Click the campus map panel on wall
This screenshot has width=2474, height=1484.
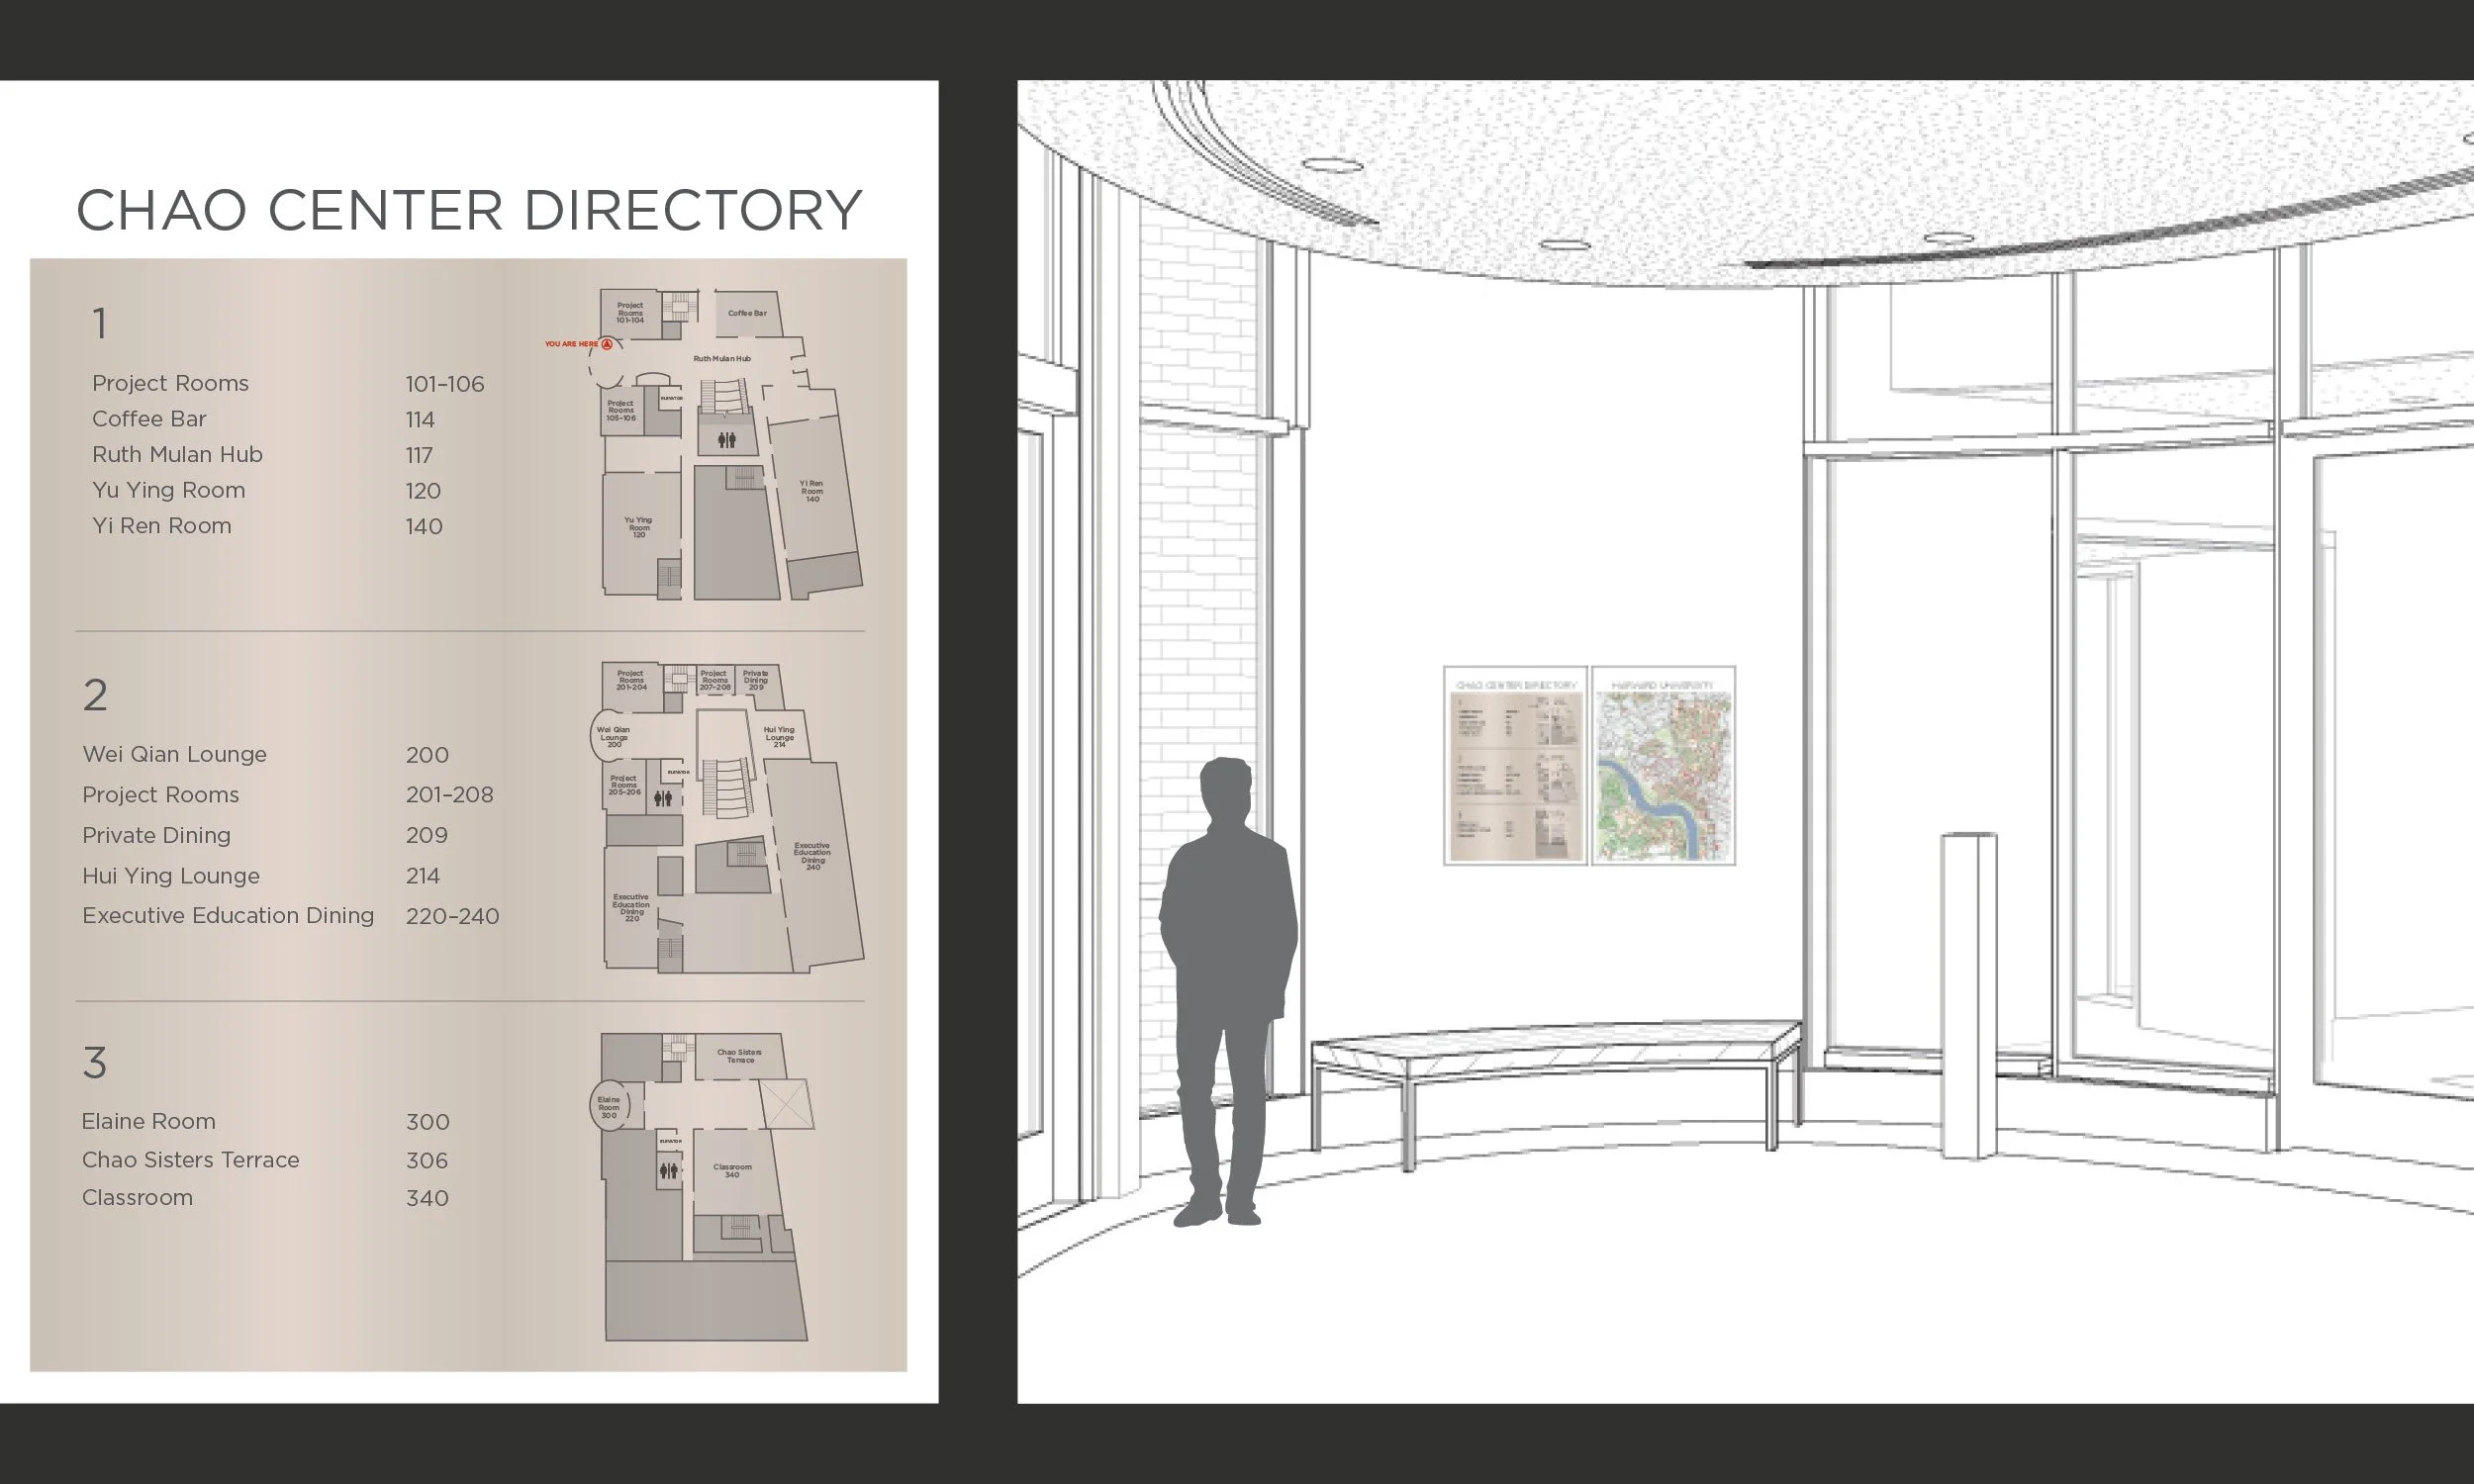[x=1663, y=765]
